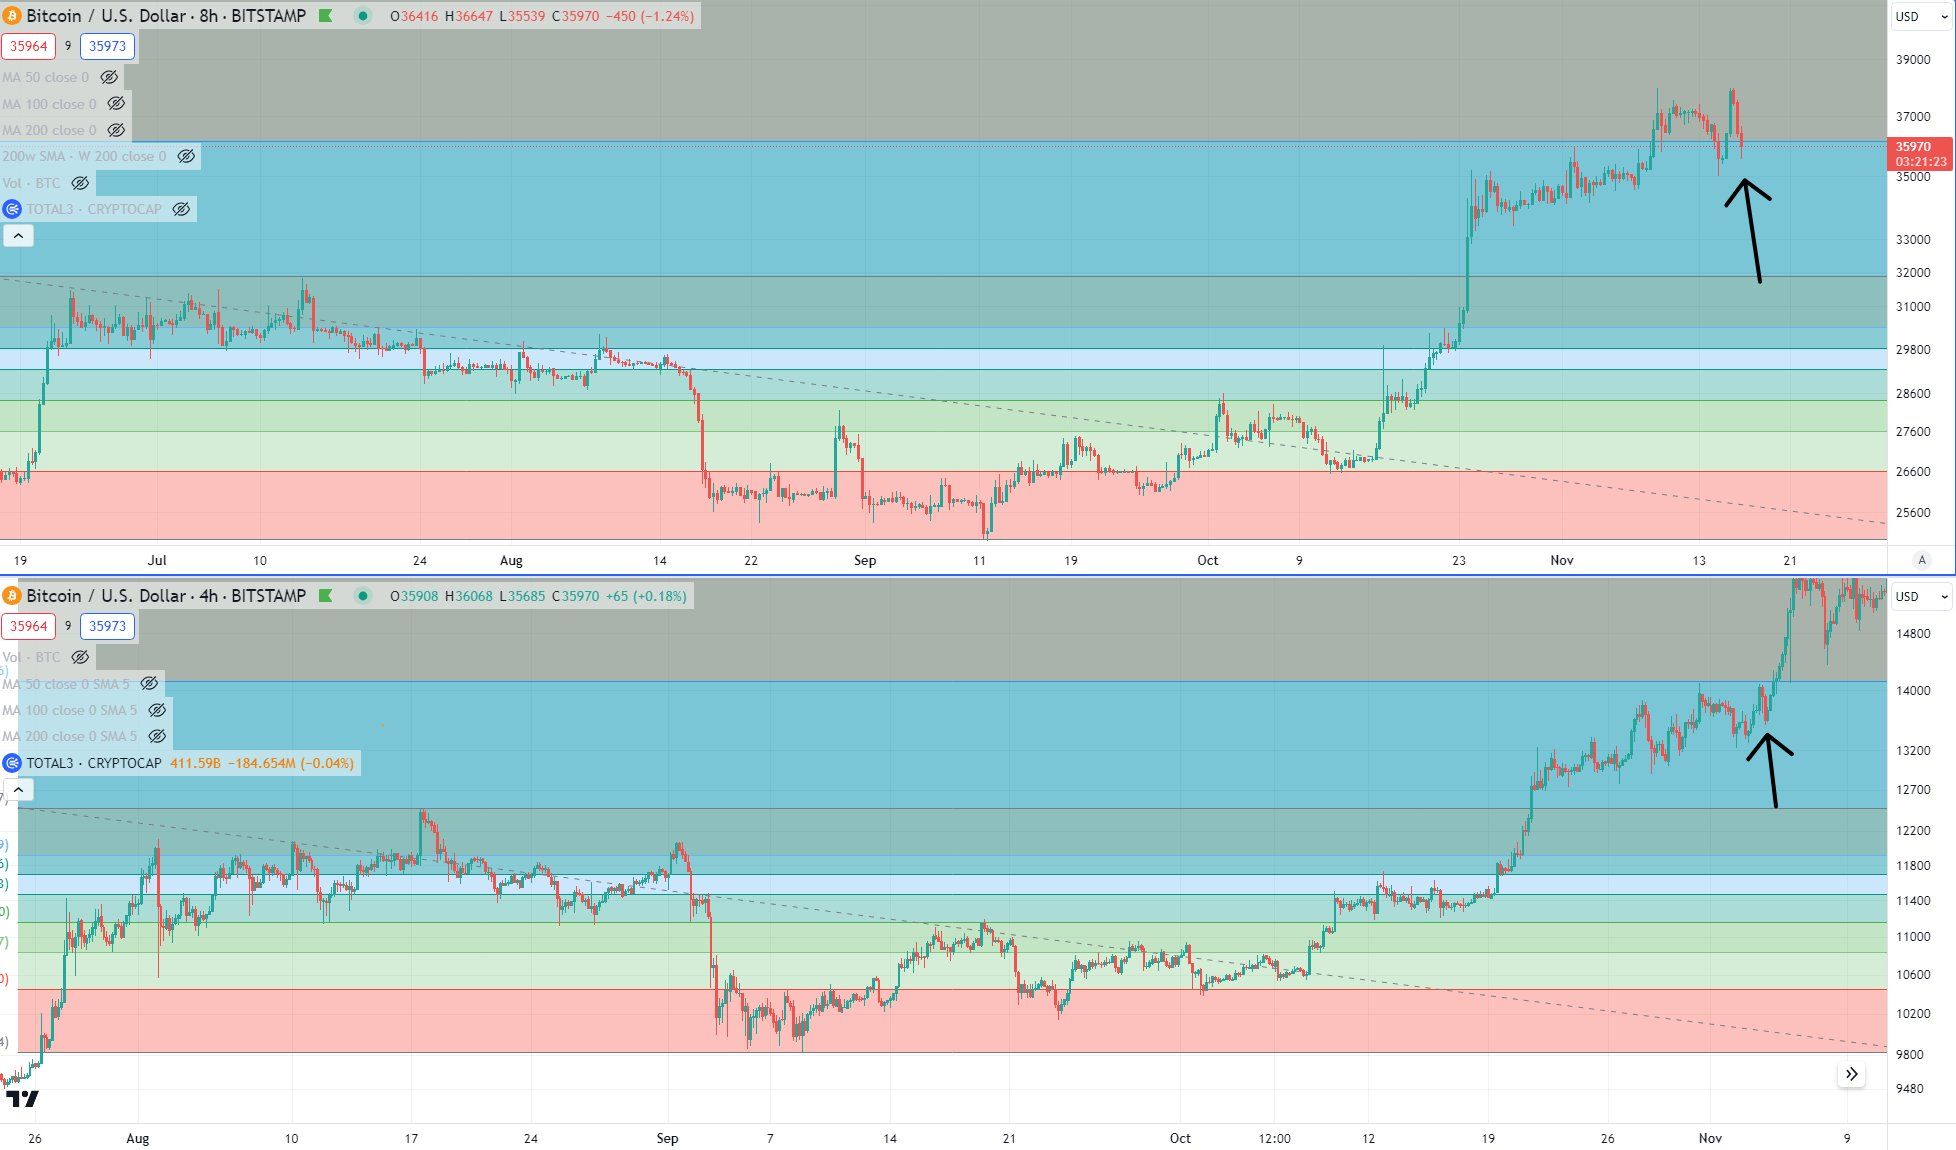Click the green flag icon in 4h chart header
1956x1150 pixels.
326,596
